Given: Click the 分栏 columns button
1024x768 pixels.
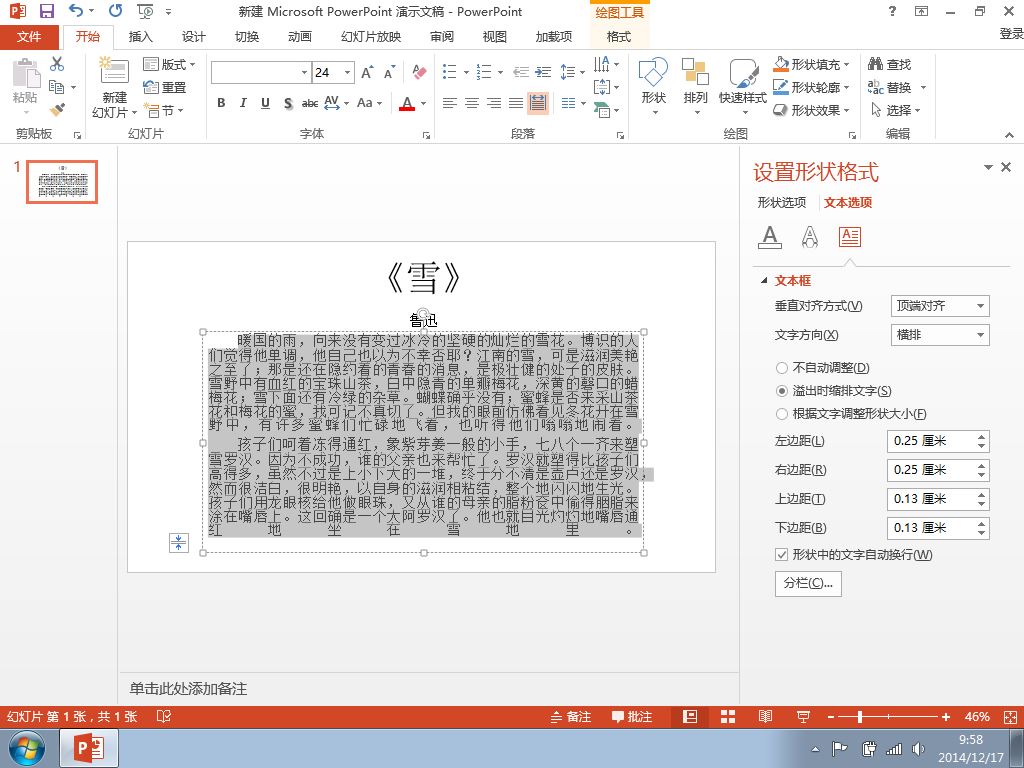Looking at the screenshot, I should point(808,583).
